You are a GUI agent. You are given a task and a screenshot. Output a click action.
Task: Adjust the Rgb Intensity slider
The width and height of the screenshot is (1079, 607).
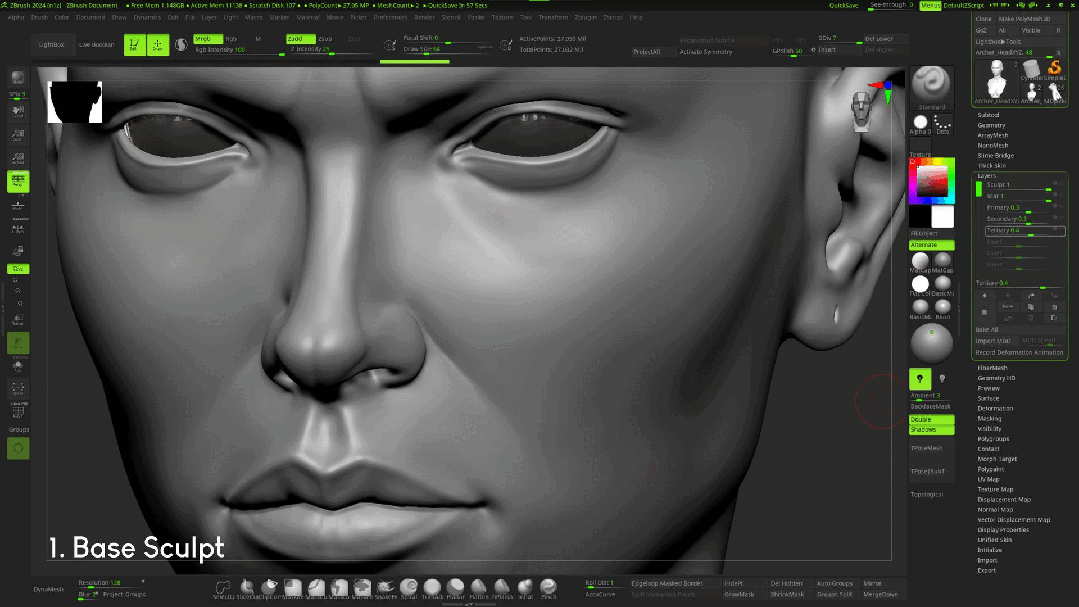pos(239,50)
